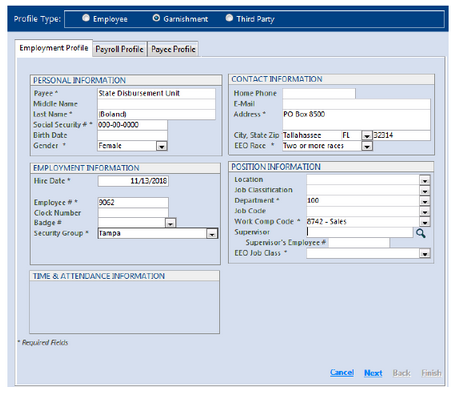The height and width of the screenshot is (394, 455).
Task: Click the Social Security number field
Action: [x=132, y=125]
